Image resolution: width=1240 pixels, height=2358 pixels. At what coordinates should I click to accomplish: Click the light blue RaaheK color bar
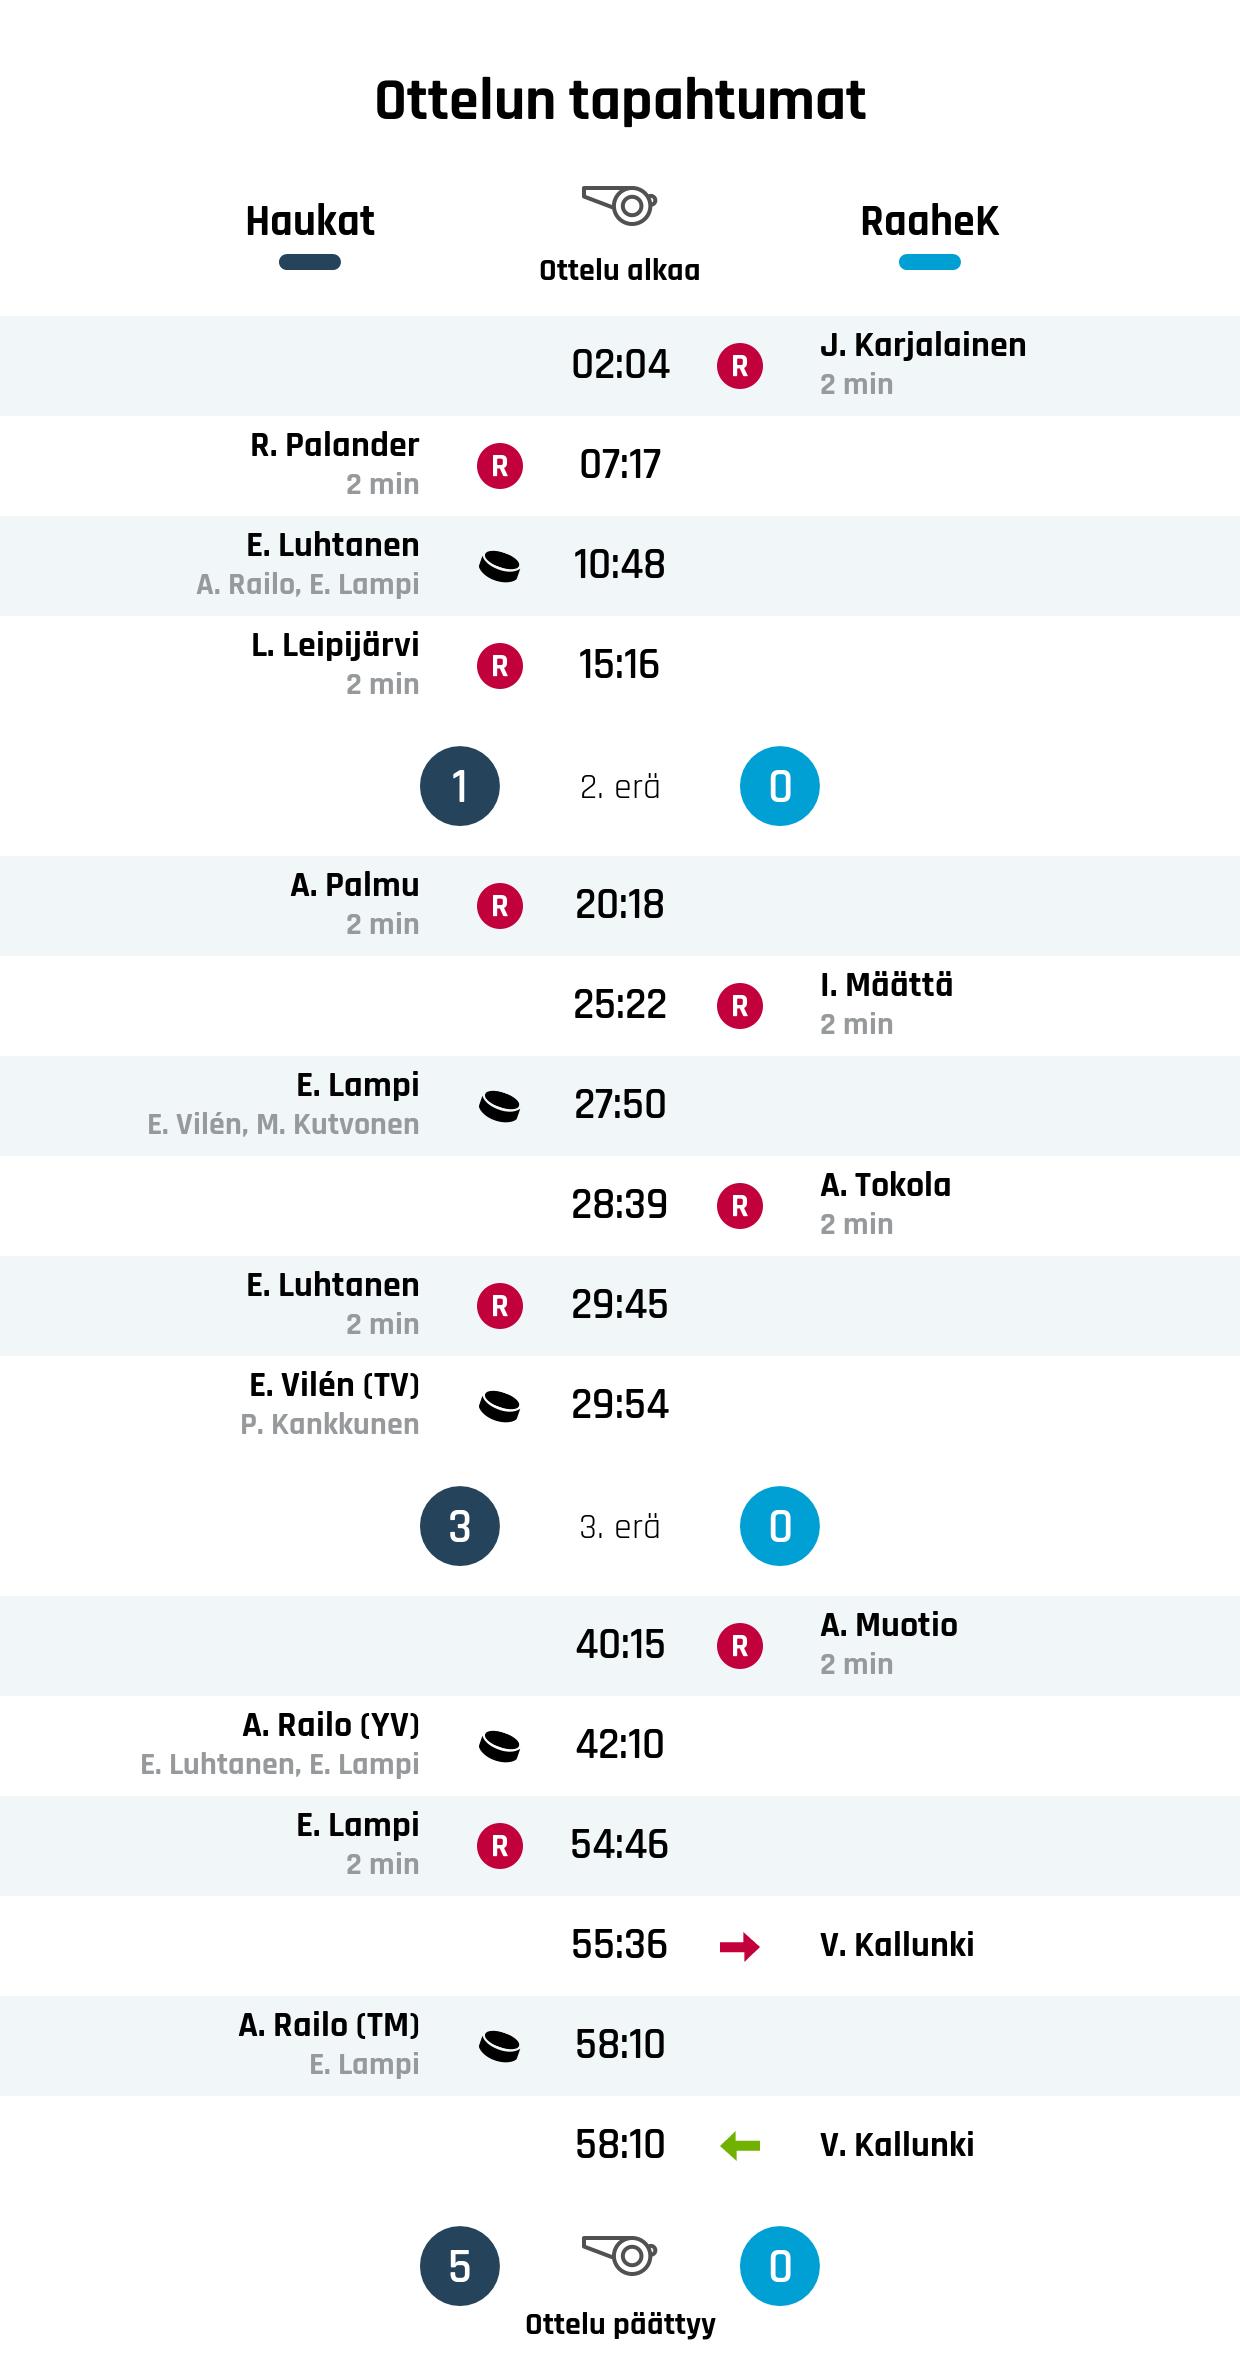(x=929, y=263)
